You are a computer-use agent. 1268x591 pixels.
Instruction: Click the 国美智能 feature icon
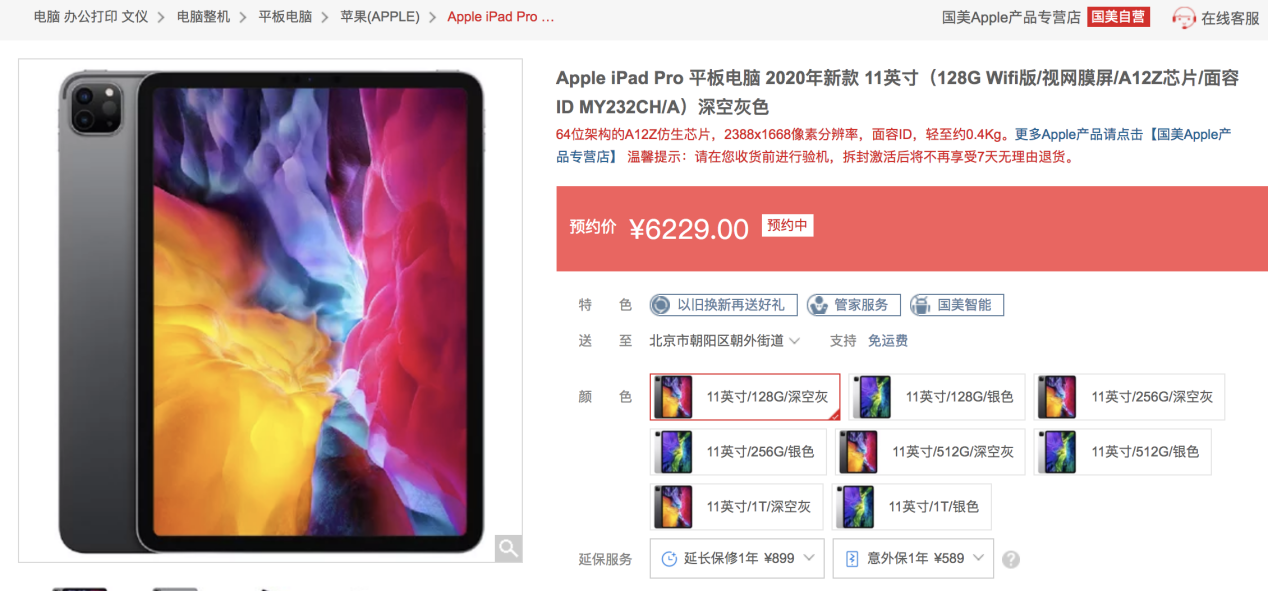coord(921,305)
